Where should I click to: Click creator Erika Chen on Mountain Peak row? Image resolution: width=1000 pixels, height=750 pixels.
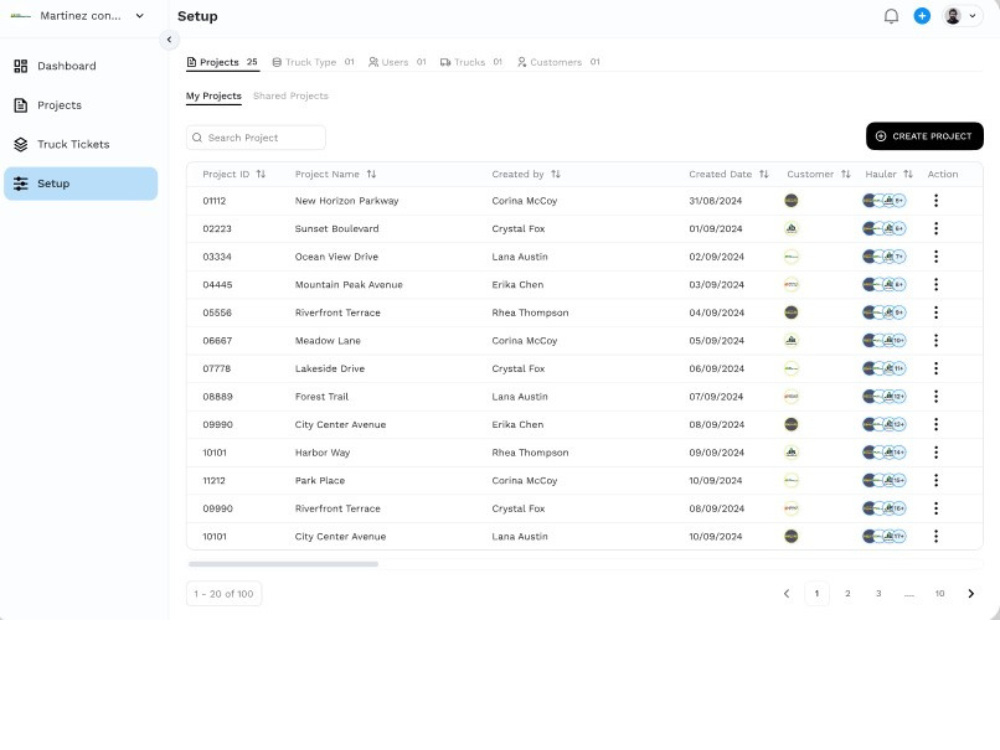click(x=518, y=284)
